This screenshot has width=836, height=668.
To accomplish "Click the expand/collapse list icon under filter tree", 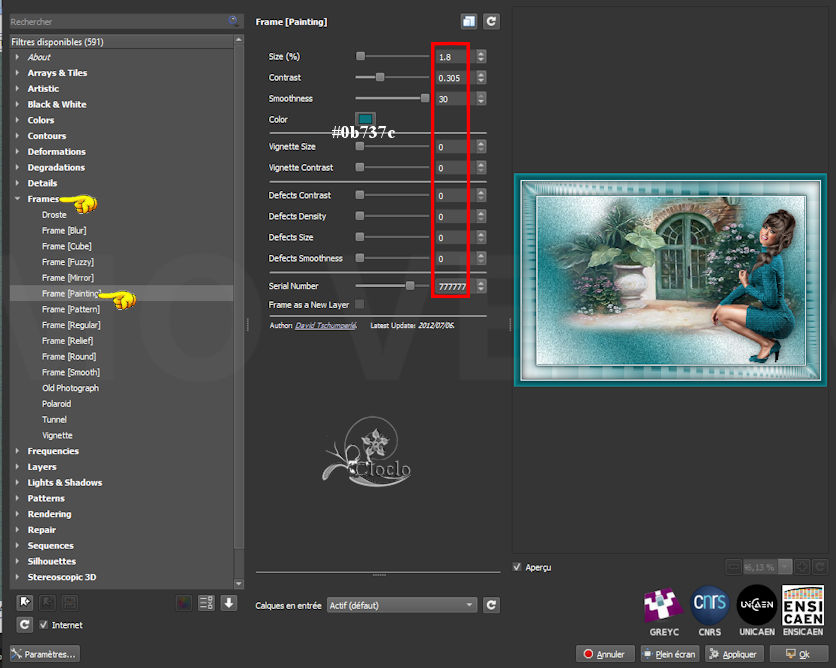I will pos(206,602).
